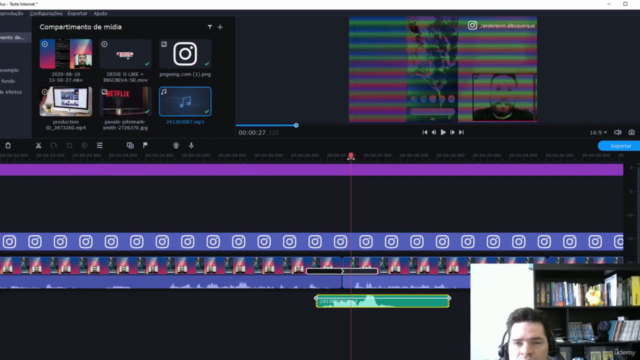Step back one frame in the preview
Image resolution: width=640 pixels, height=360 pixels.
pos(434,132)
